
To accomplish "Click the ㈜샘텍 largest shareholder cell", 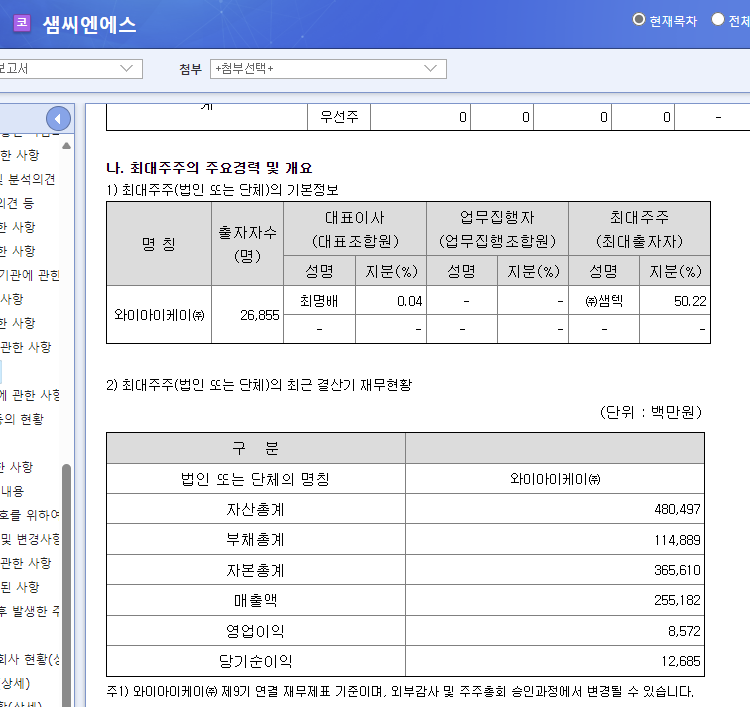I will (604, 301).
